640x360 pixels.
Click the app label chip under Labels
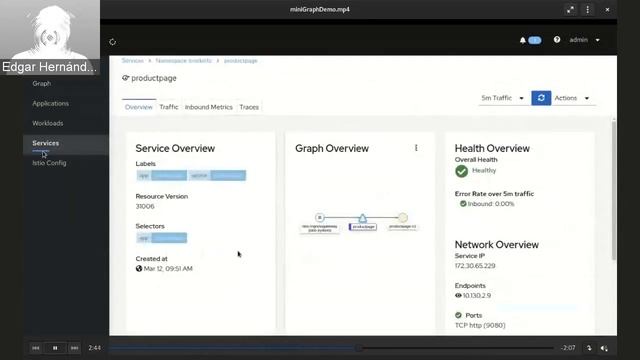point(162,176)
